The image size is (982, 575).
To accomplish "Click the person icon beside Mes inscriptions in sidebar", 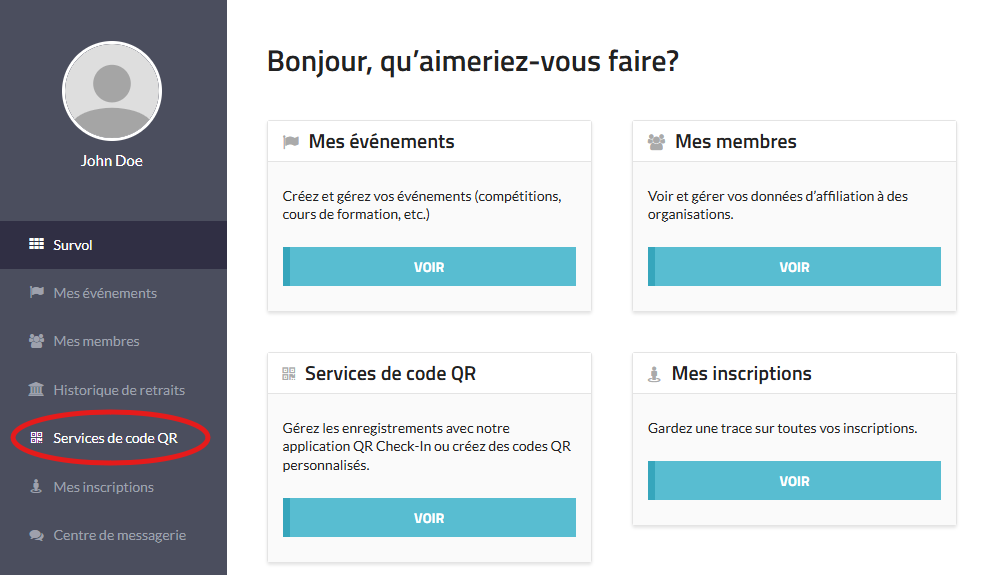I will tap(36, 486).
